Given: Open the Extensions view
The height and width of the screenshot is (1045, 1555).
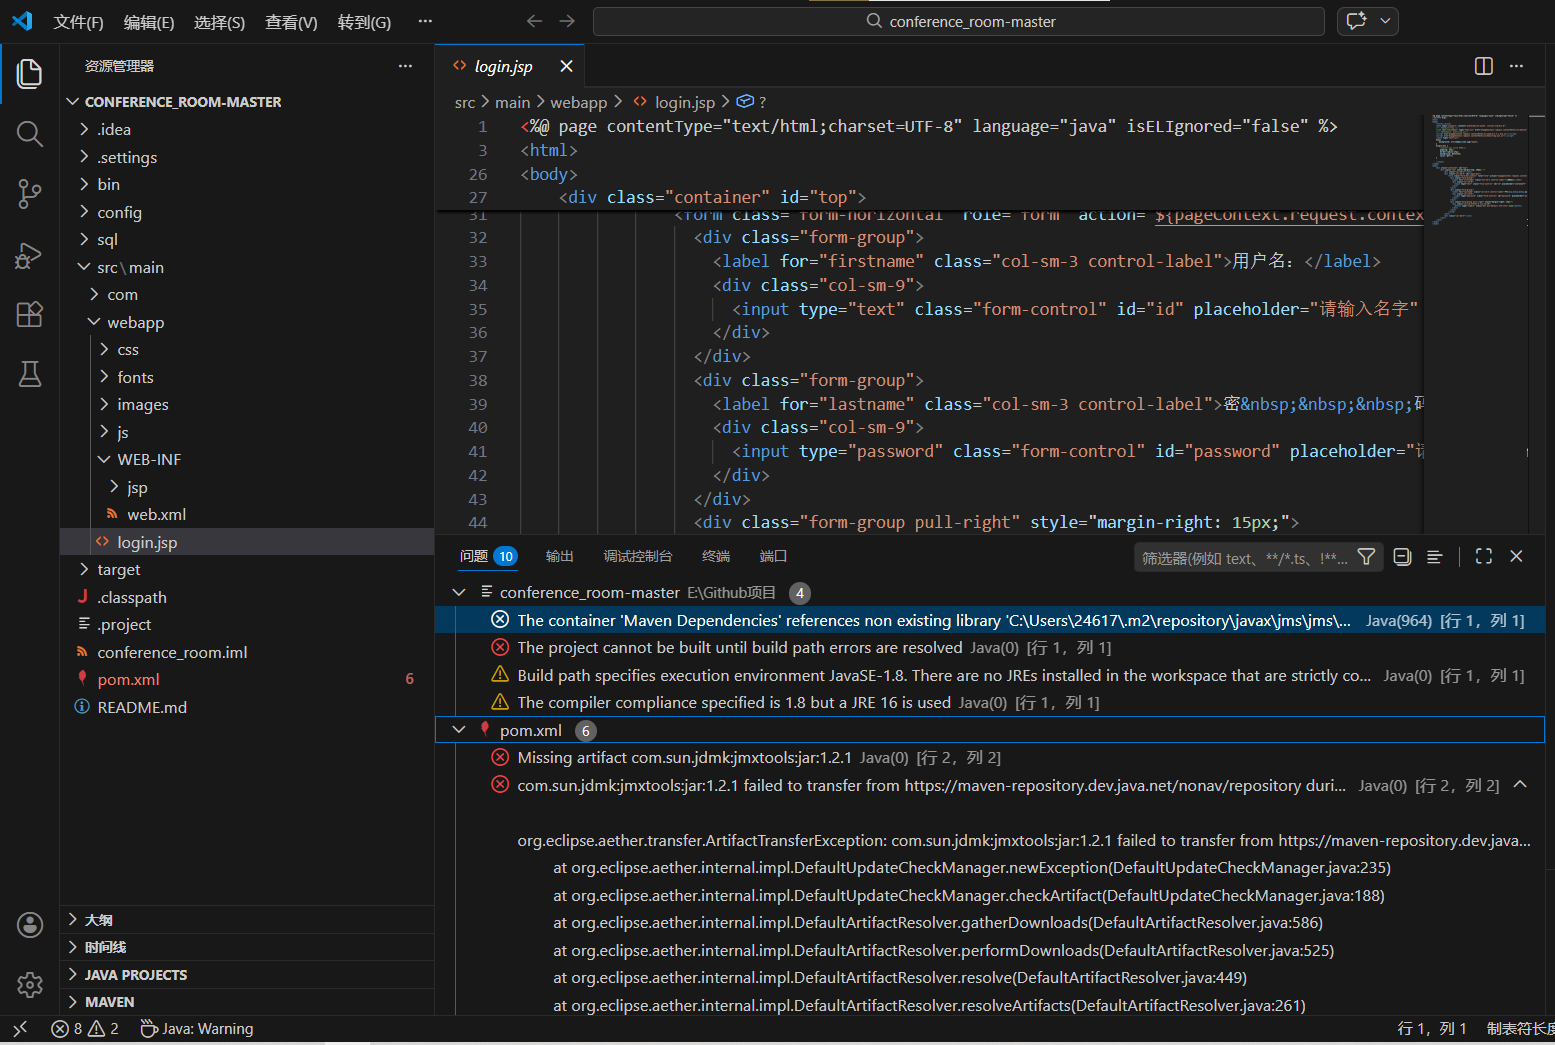Looking at the screenshot, I should [x=30, y=314].
